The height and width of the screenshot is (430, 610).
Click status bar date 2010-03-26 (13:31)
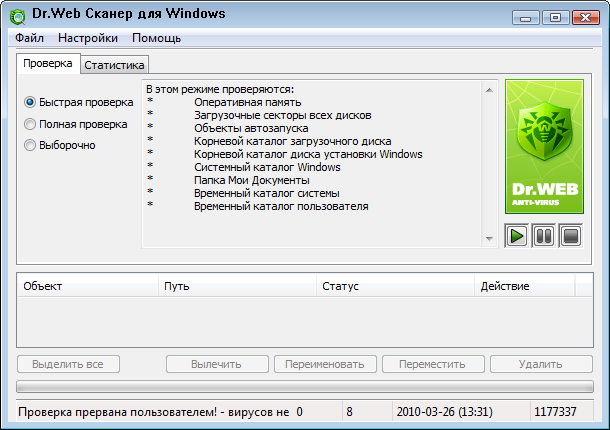pyautogui.click(x=445, y=412)
